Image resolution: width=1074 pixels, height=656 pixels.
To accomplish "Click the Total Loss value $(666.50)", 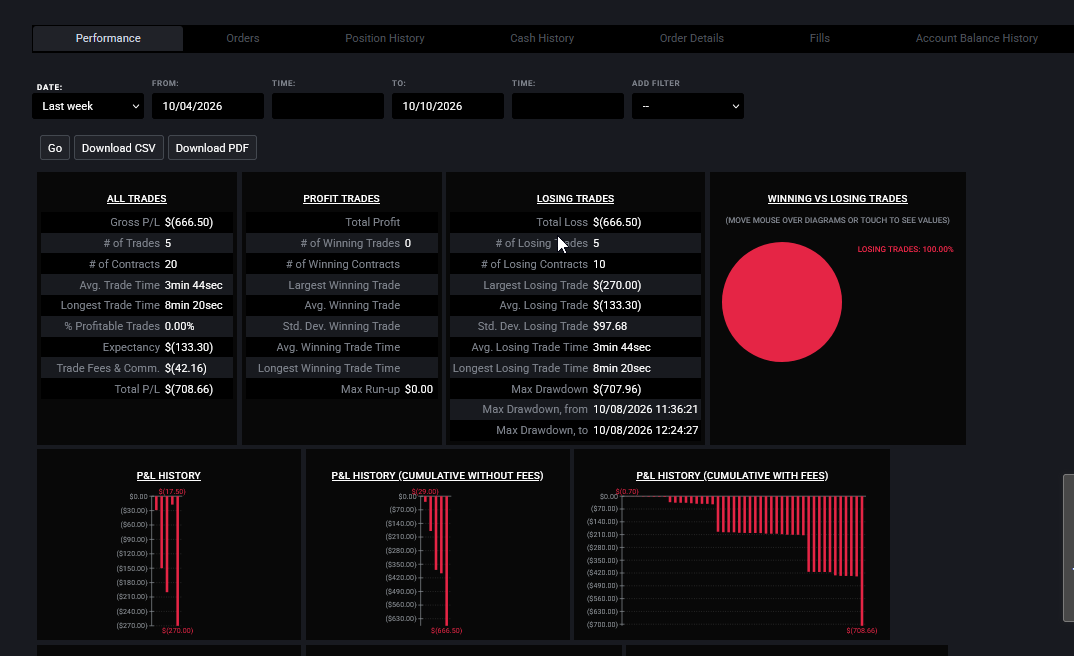I will coord(617,222).
